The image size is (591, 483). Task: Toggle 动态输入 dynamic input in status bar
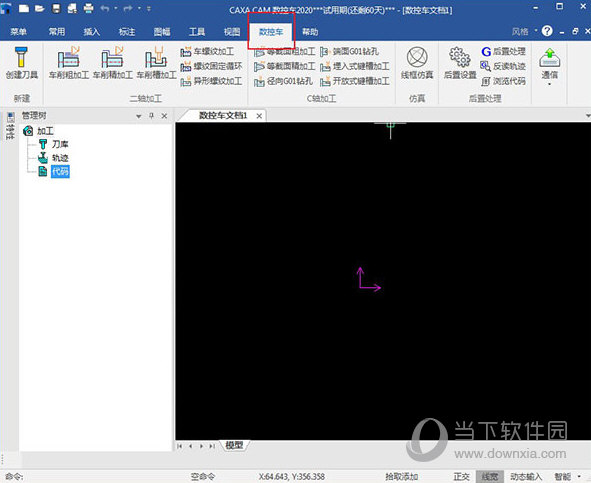525,477
